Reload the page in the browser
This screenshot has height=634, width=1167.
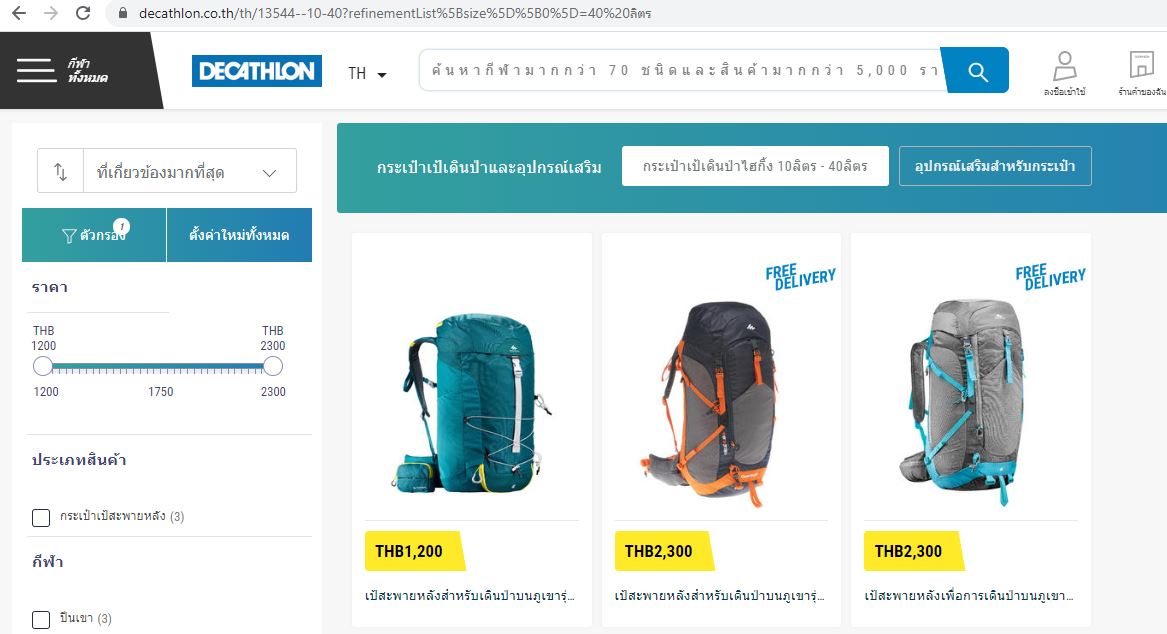[x=83, y=13]
